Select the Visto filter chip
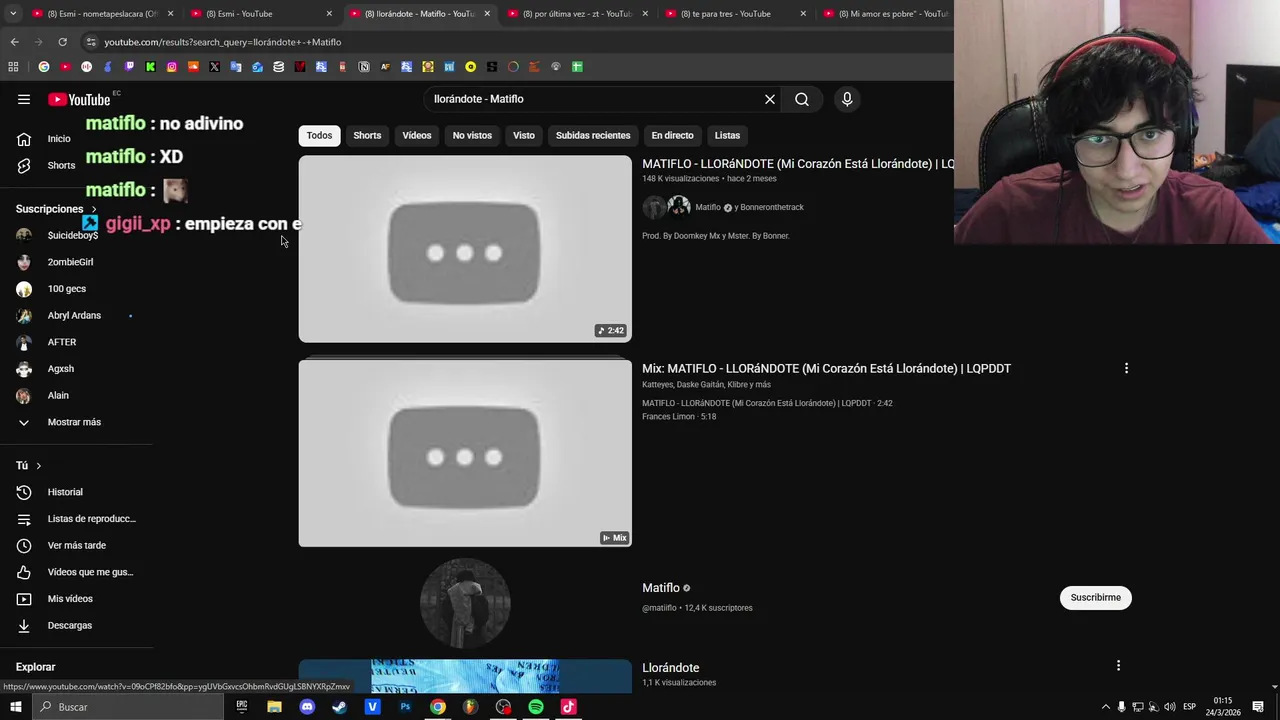The image size is (1280, 720). click(x=524, y=135)
